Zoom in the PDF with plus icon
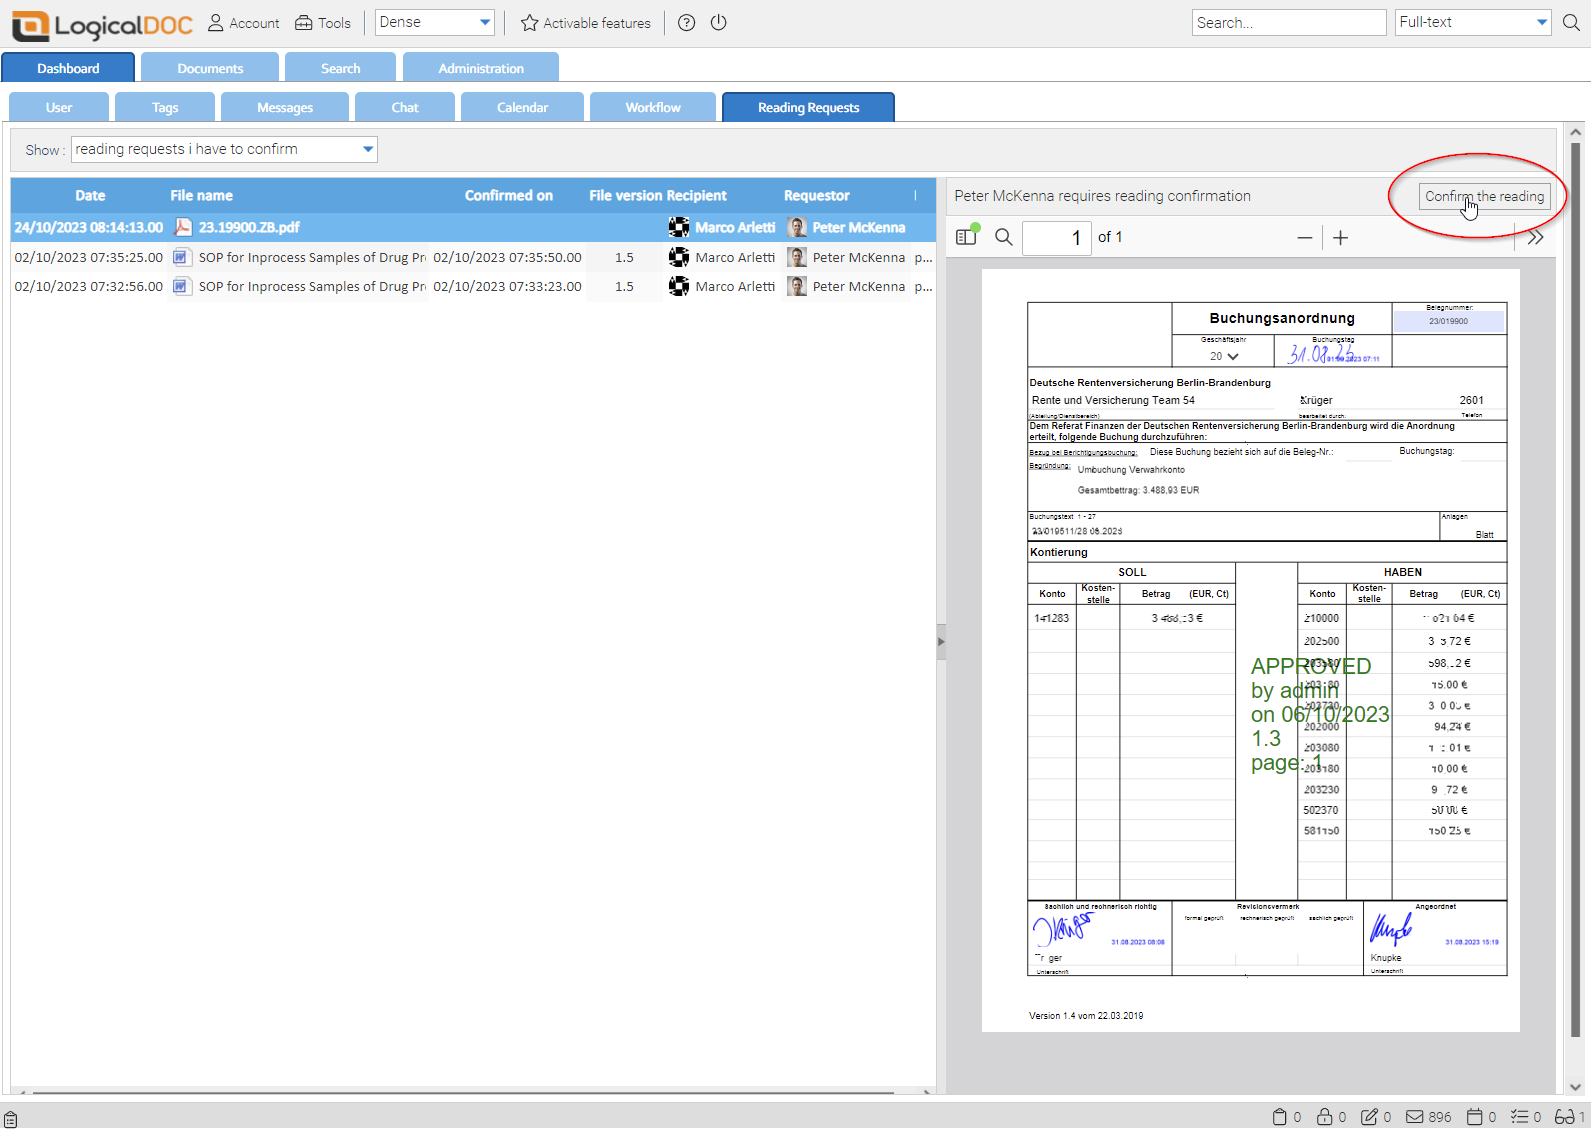Screen dimensions: 1591x1131 tap(1341, 238)
